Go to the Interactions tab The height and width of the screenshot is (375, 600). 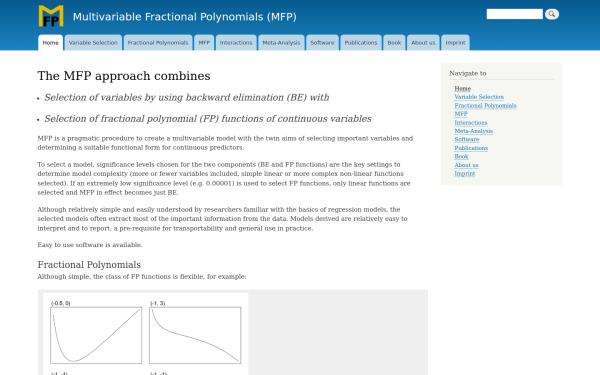coord(236,42)
